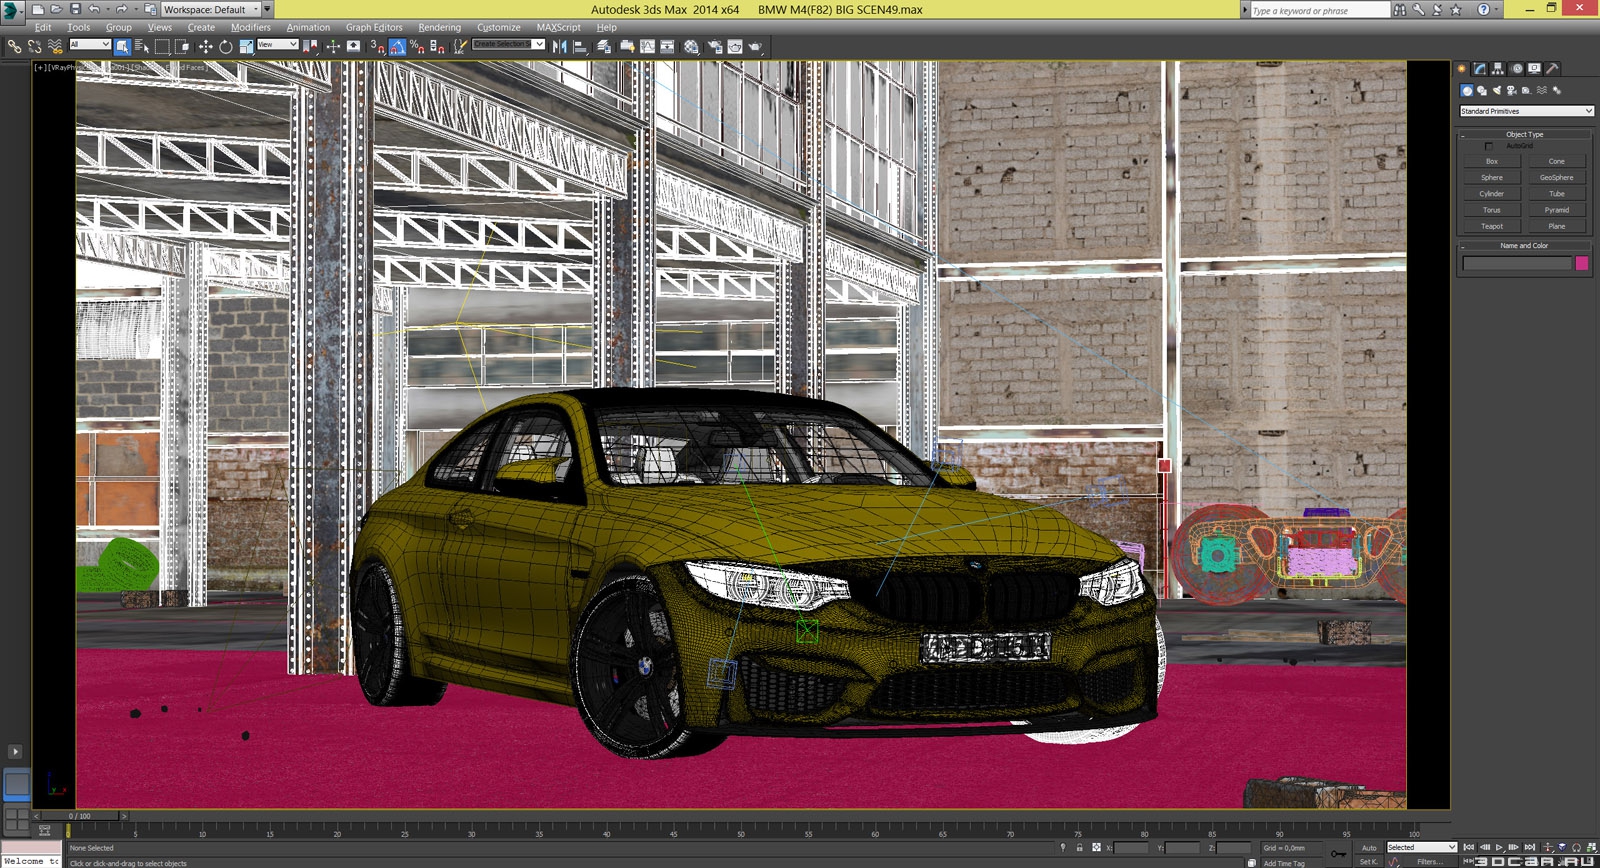The image size is (1600, 868).
Task: Toggle Angle Snap
Action: coord(397,46)
